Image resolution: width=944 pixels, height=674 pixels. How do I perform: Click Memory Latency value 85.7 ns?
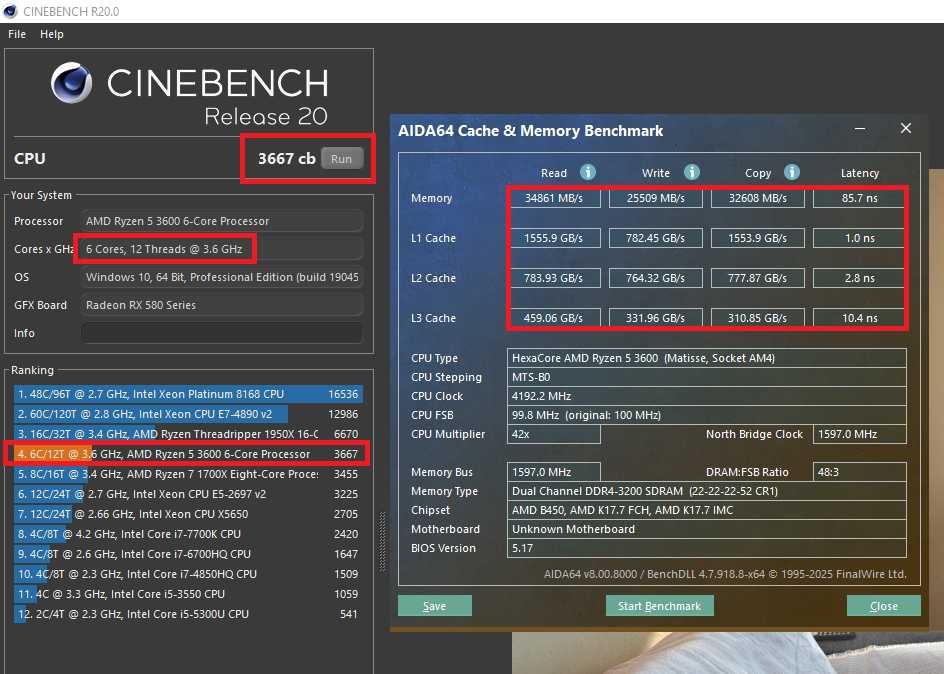tap(859, 198)
